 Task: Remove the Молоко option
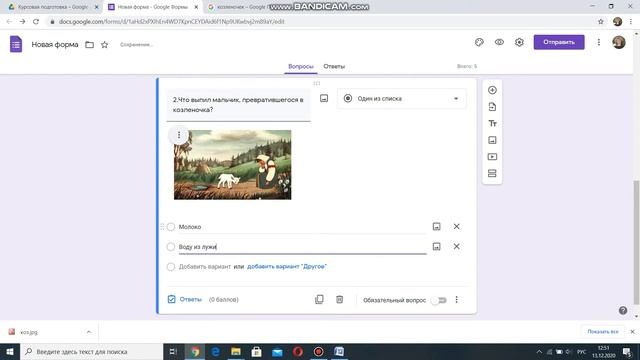[x=456, y=226]
